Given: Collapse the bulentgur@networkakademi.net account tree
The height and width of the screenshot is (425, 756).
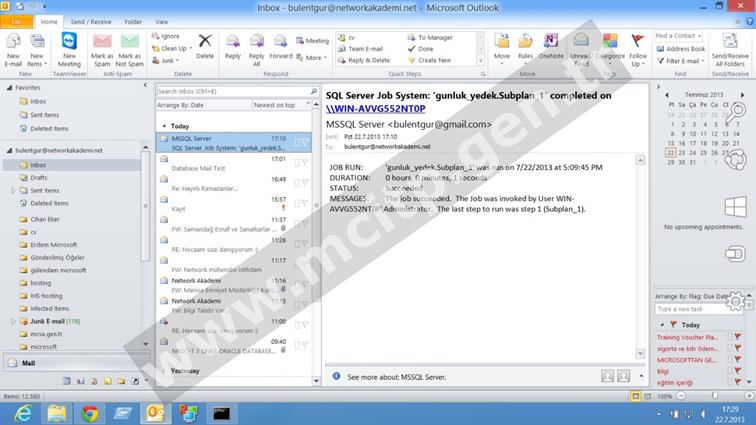Looking at the screenshot, I should [x=9, y=151].
